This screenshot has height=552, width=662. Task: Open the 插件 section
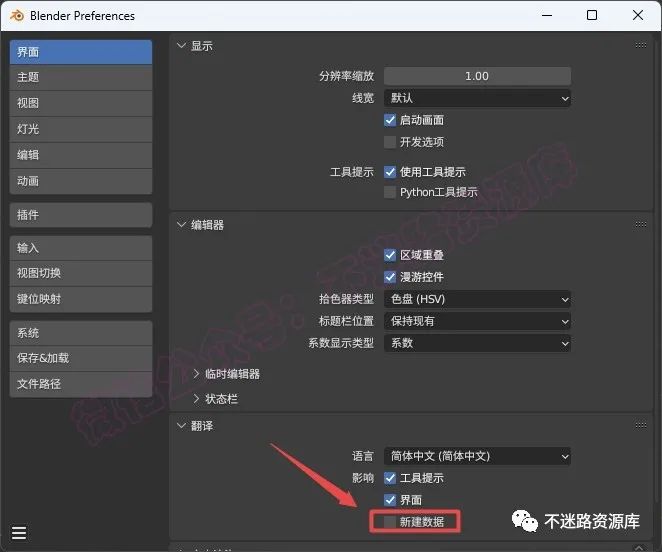pos(81,215)
